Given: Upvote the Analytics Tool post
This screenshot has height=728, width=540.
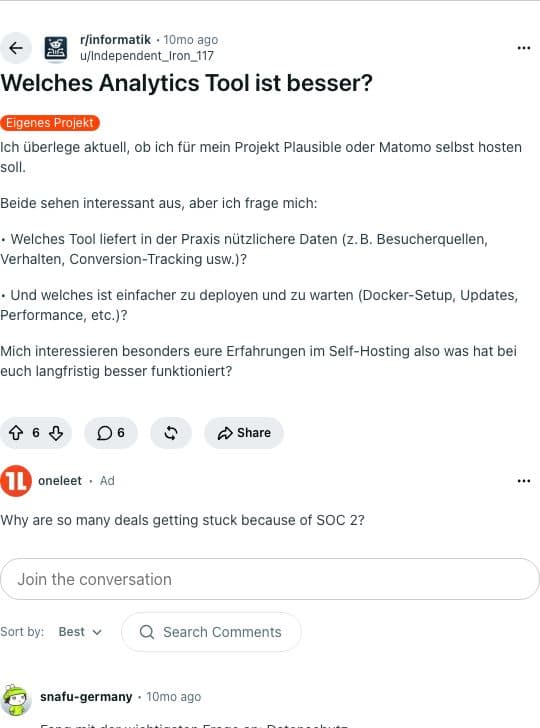Looking at the screenshot, I should [16, 433].
